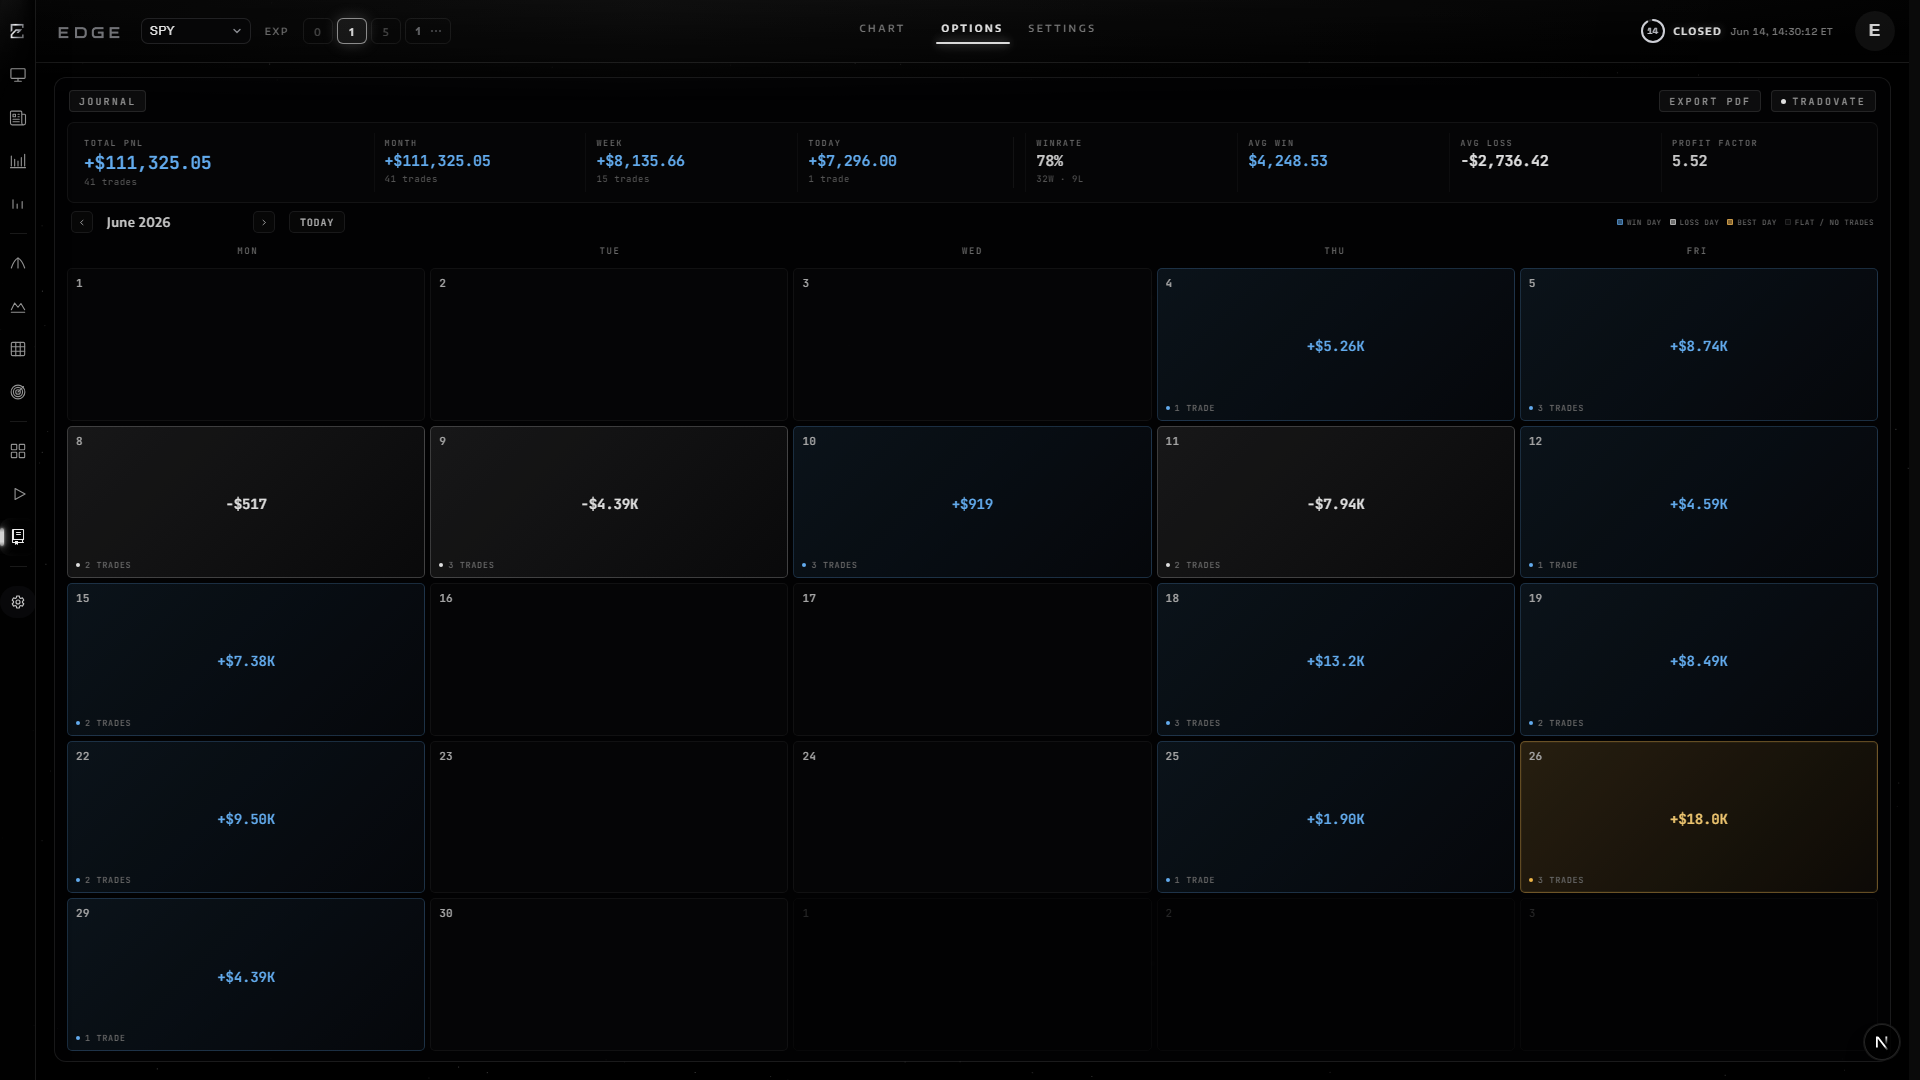Open the gear settings sidebar icon
This screenshot has width=1920, height=1080.
pyautogui.click(x=18, y=602)
